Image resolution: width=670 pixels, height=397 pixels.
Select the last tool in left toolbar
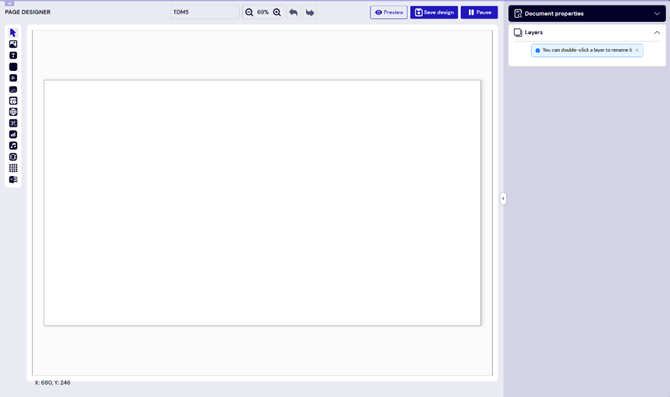click(x=13, y=179)
